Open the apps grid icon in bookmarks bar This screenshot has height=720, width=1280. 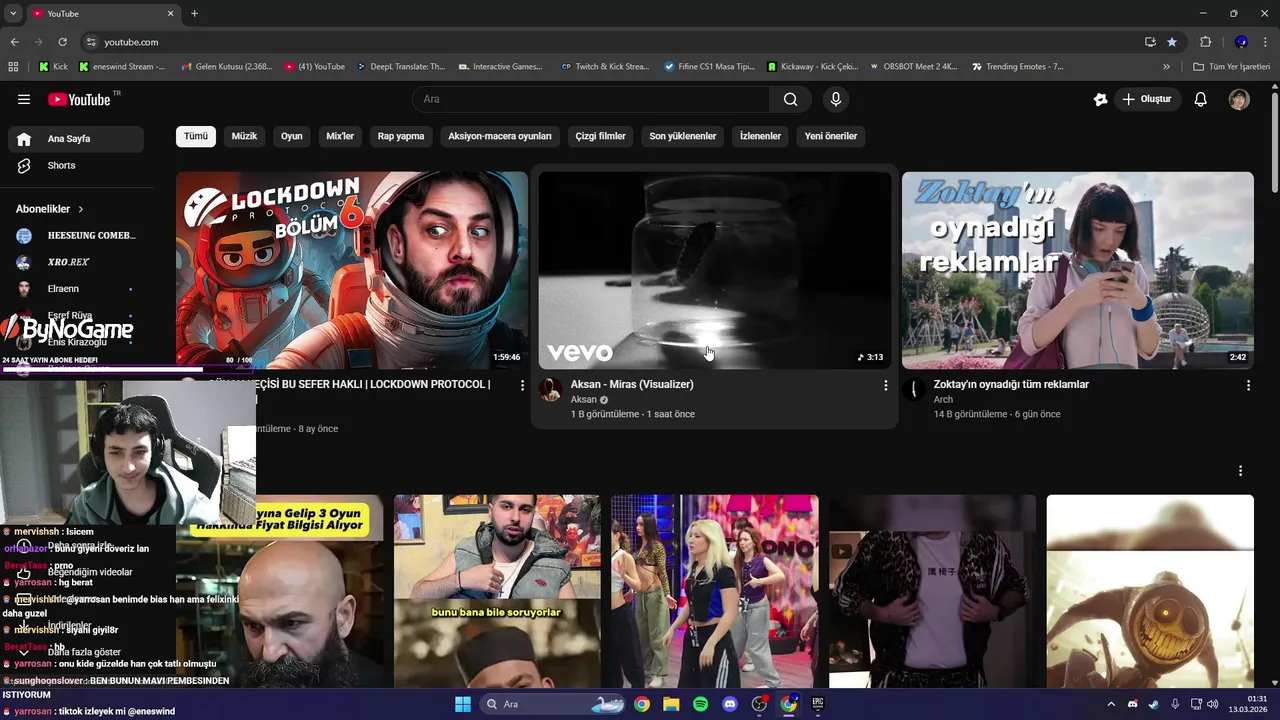13,67
